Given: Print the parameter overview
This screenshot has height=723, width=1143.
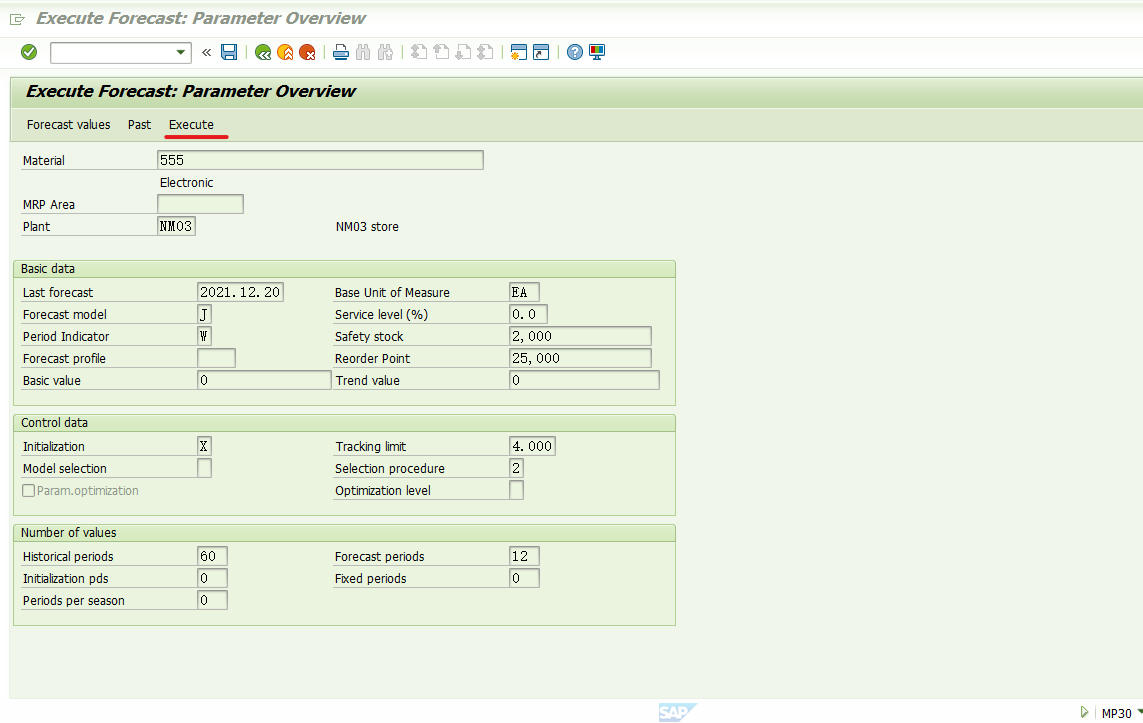Looking at the screenshot, I should tap(340, 52).
